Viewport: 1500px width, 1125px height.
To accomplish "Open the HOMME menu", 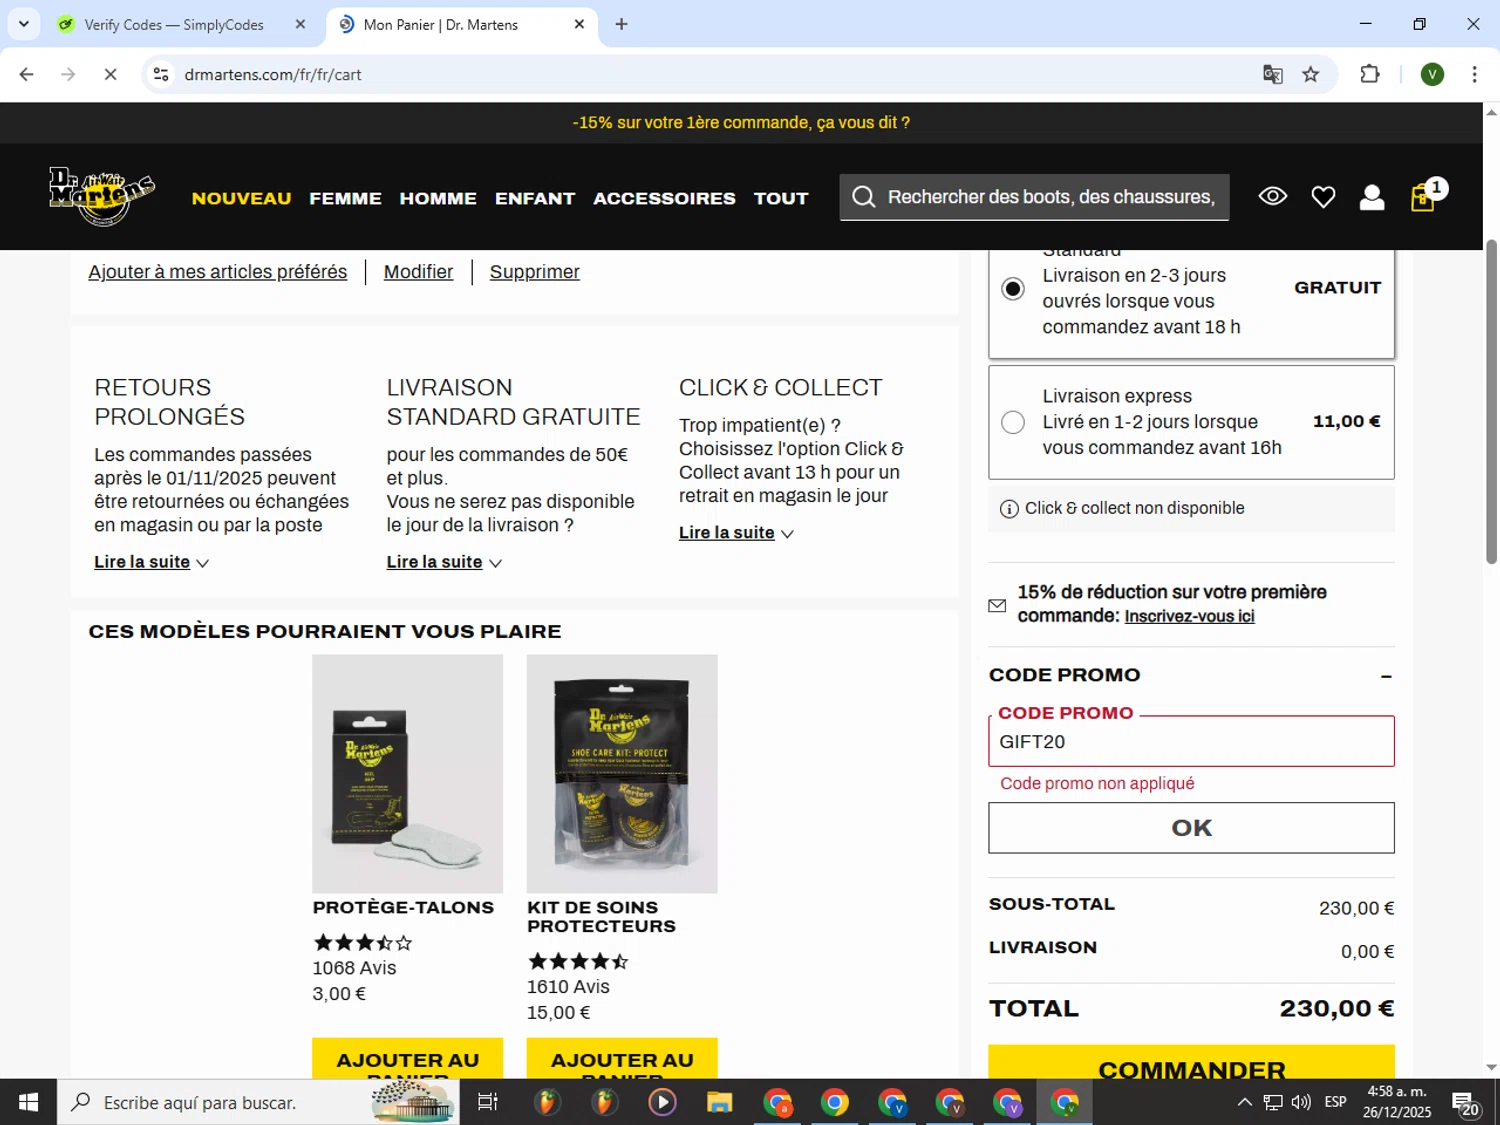I will click(x=438, y=198).
